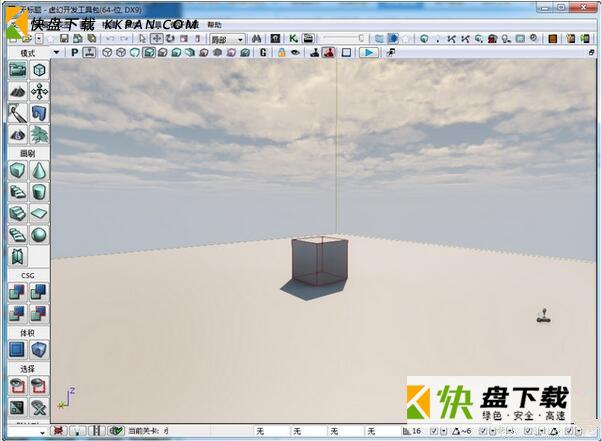Image resolution: width=601 pixels, height=441 pixels.
Task: Open the Matinee clapperboard icon
Action: 308,39
